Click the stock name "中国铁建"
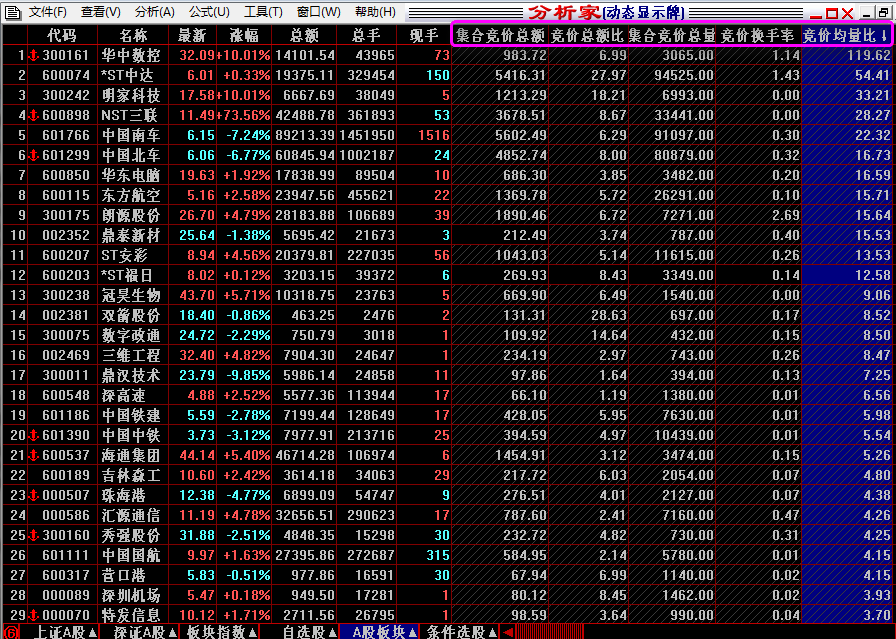The height and width of the screenshot is (639, 896). tap(131, 416)
